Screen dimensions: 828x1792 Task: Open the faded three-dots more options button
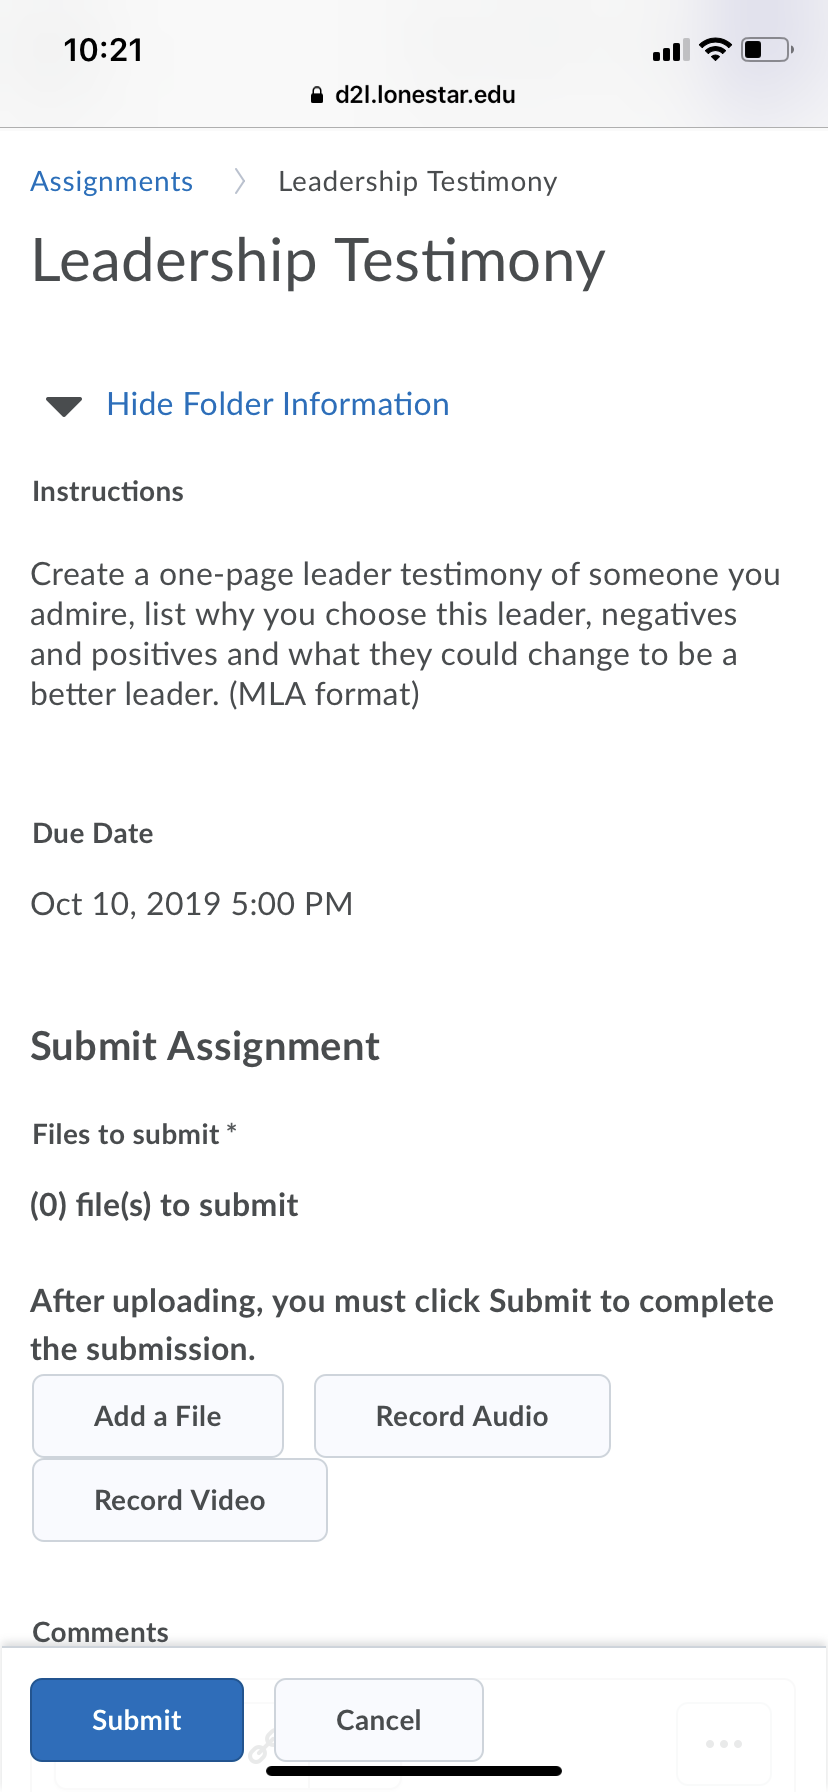coord(724,1743)
